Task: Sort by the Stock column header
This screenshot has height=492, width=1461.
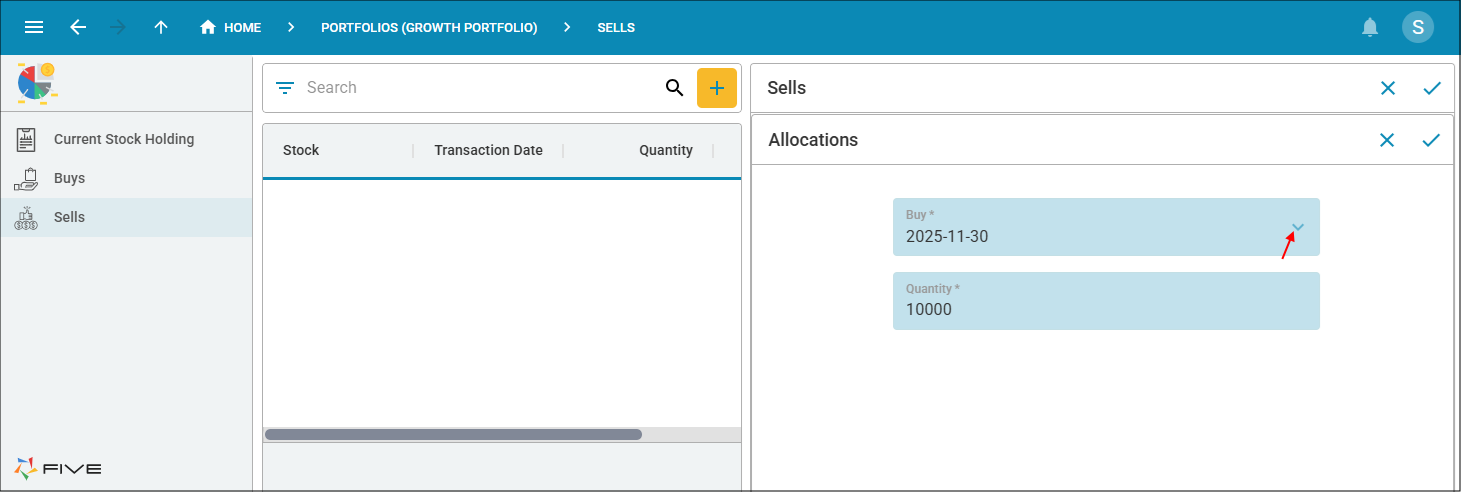Action: coord(301,150)
